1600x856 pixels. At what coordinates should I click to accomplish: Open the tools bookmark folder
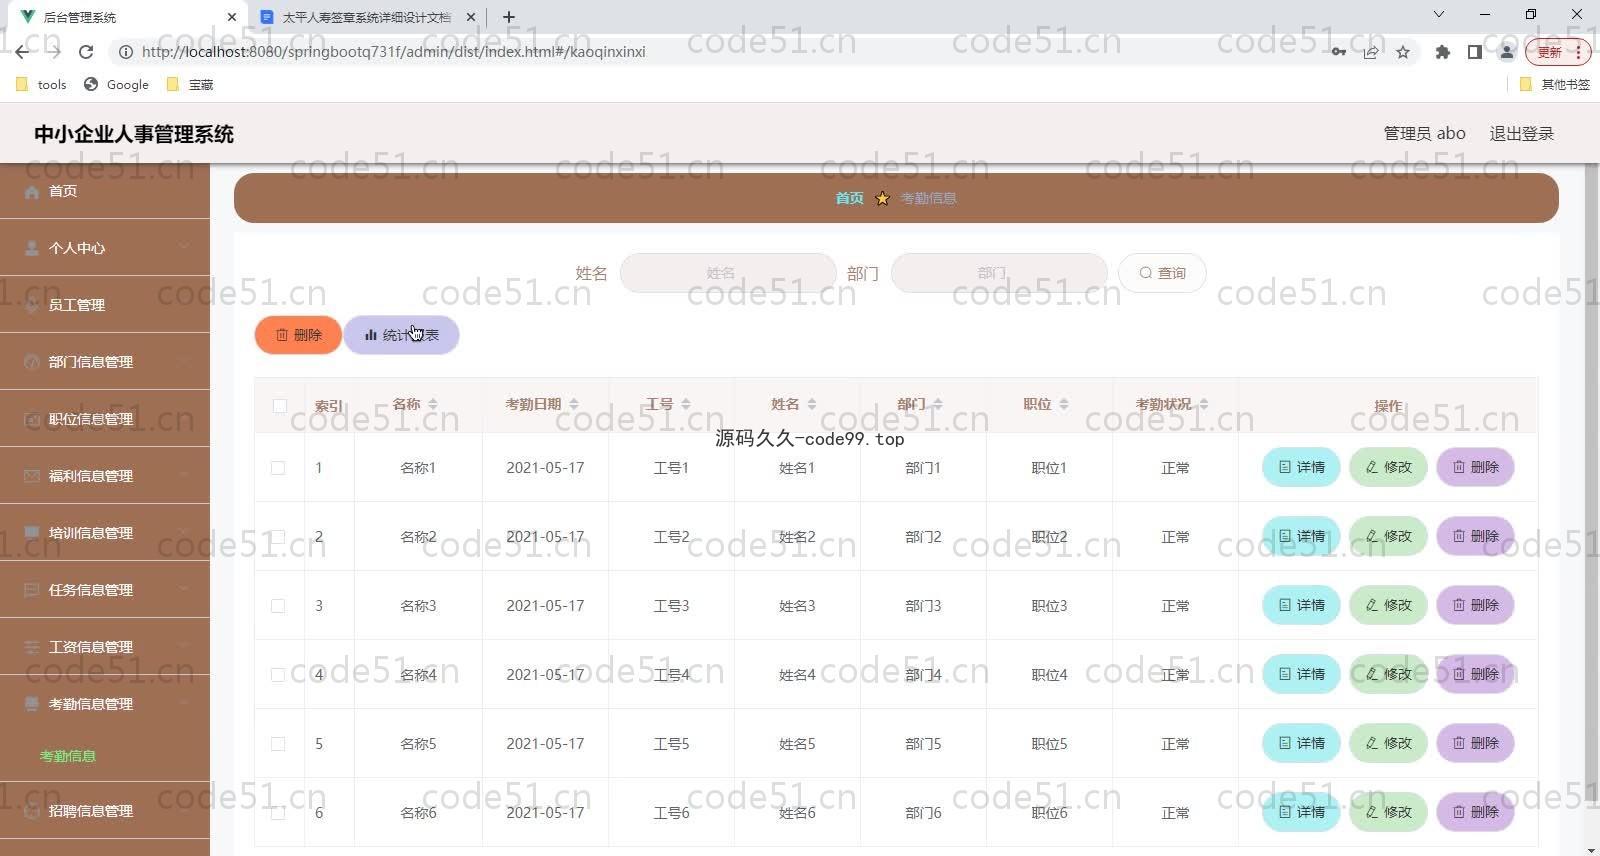41,85
